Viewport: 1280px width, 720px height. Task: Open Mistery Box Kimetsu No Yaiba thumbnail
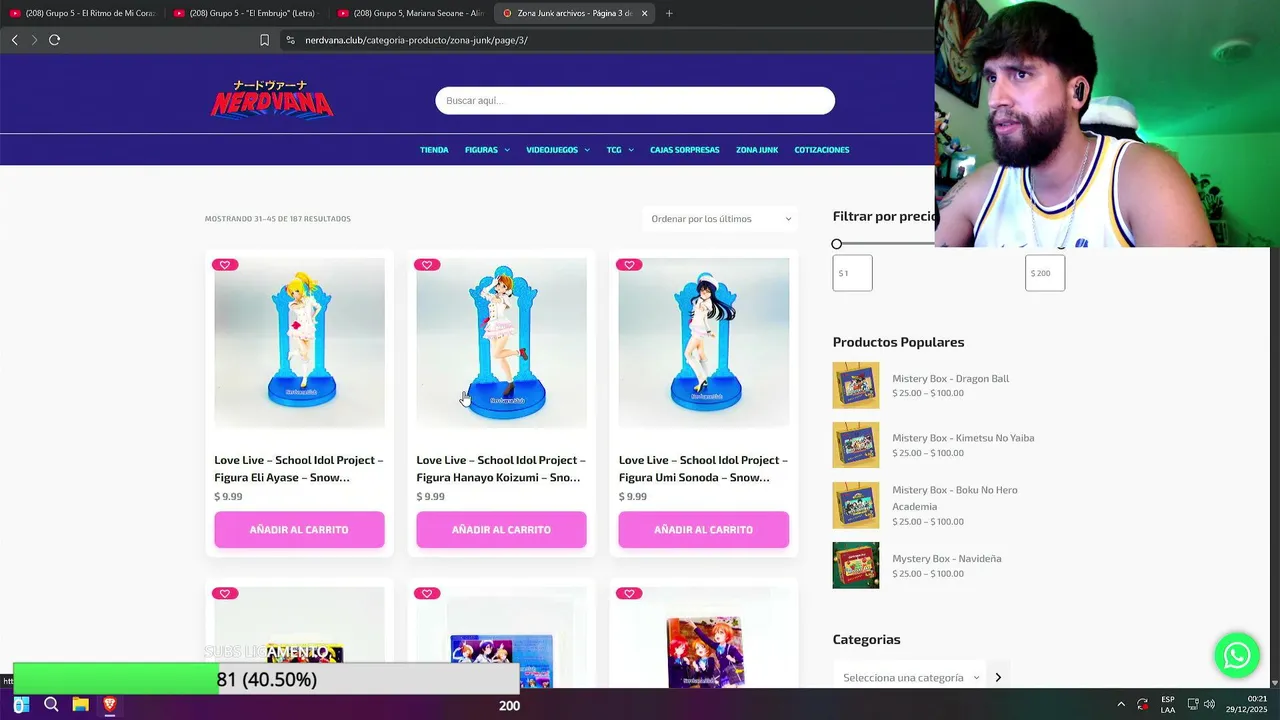coord(856,445)
